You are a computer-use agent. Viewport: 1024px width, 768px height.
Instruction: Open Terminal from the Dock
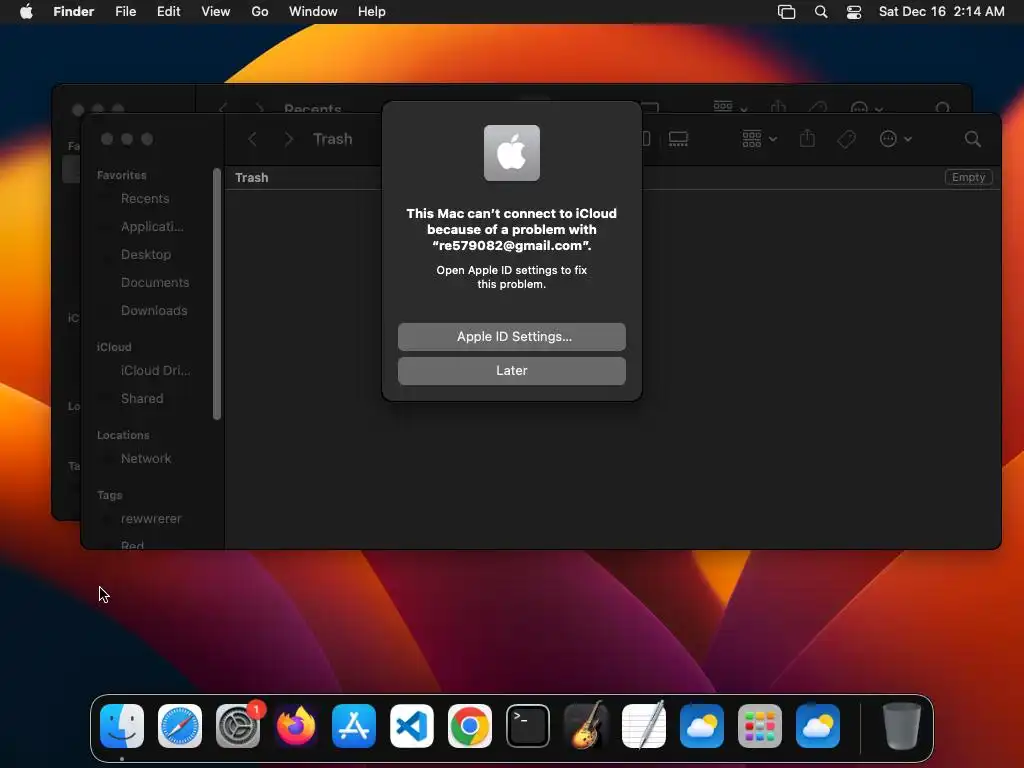(528, 726)
